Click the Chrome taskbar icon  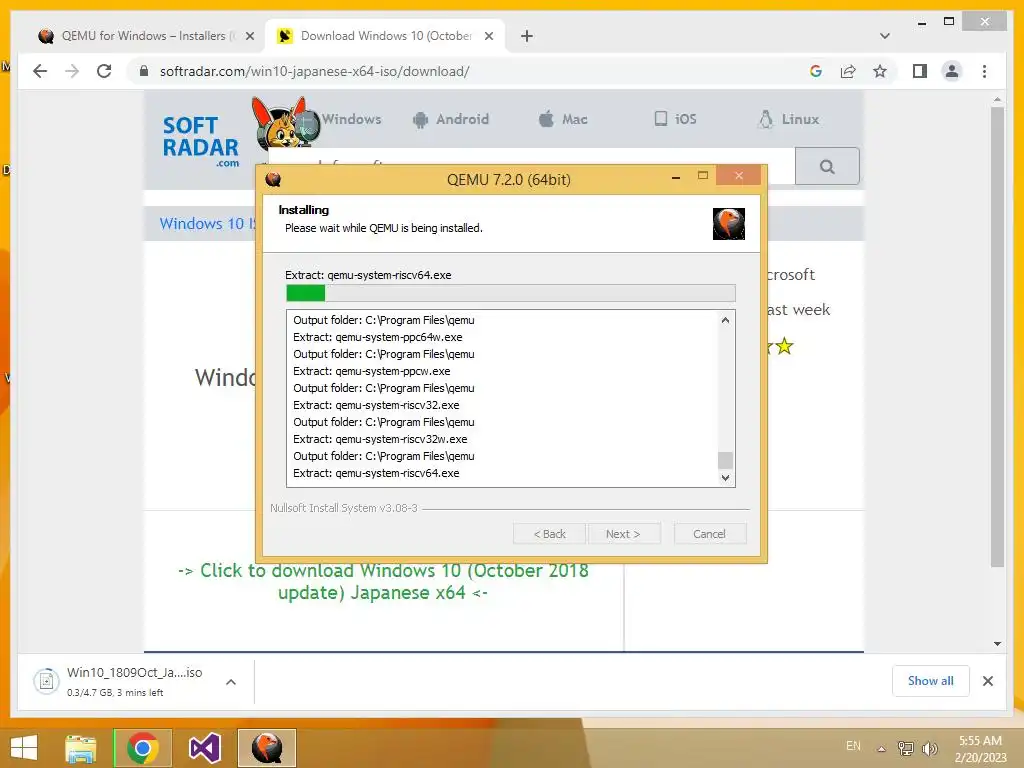(143, 748)
